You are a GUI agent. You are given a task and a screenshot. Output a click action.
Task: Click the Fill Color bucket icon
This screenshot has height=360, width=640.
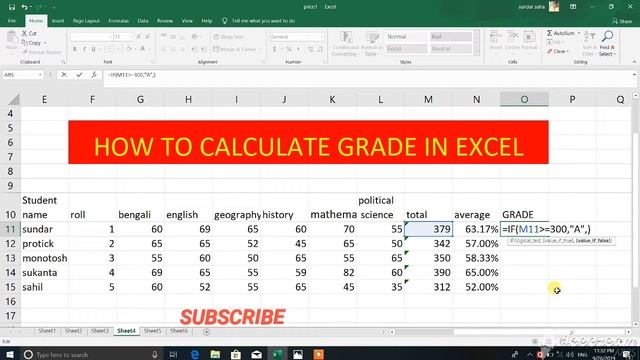point(129,49)
